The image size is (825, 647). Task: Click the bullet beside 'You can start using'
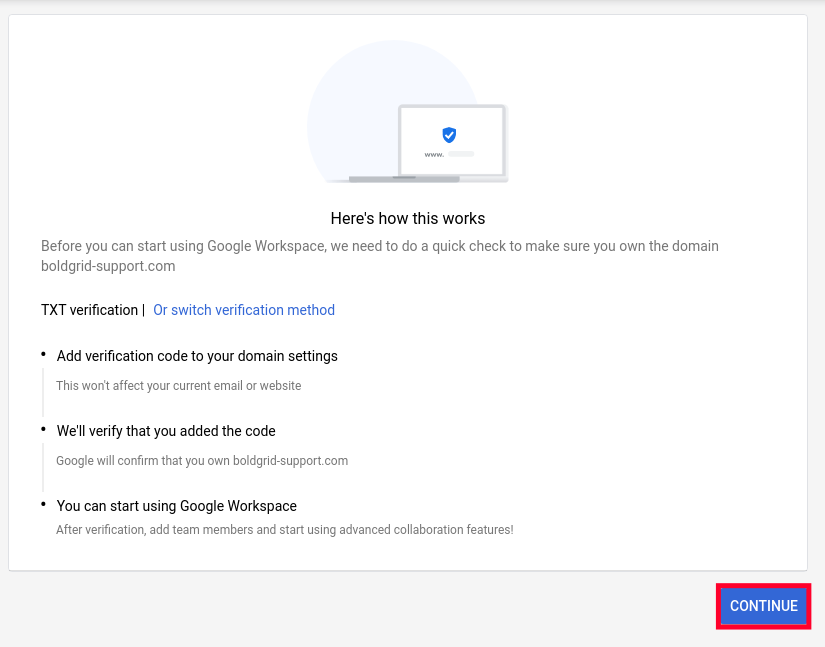coord(44,504)
